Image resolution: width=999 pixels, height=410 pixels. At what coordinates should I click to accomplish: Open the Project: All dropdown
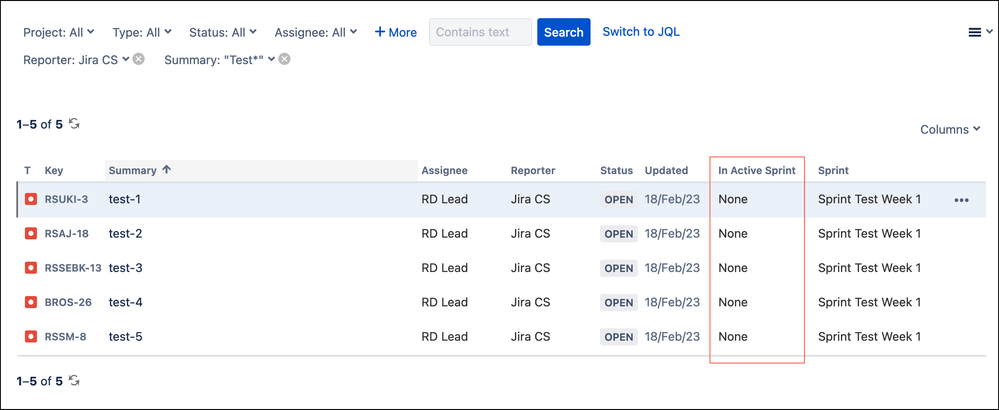59,32
